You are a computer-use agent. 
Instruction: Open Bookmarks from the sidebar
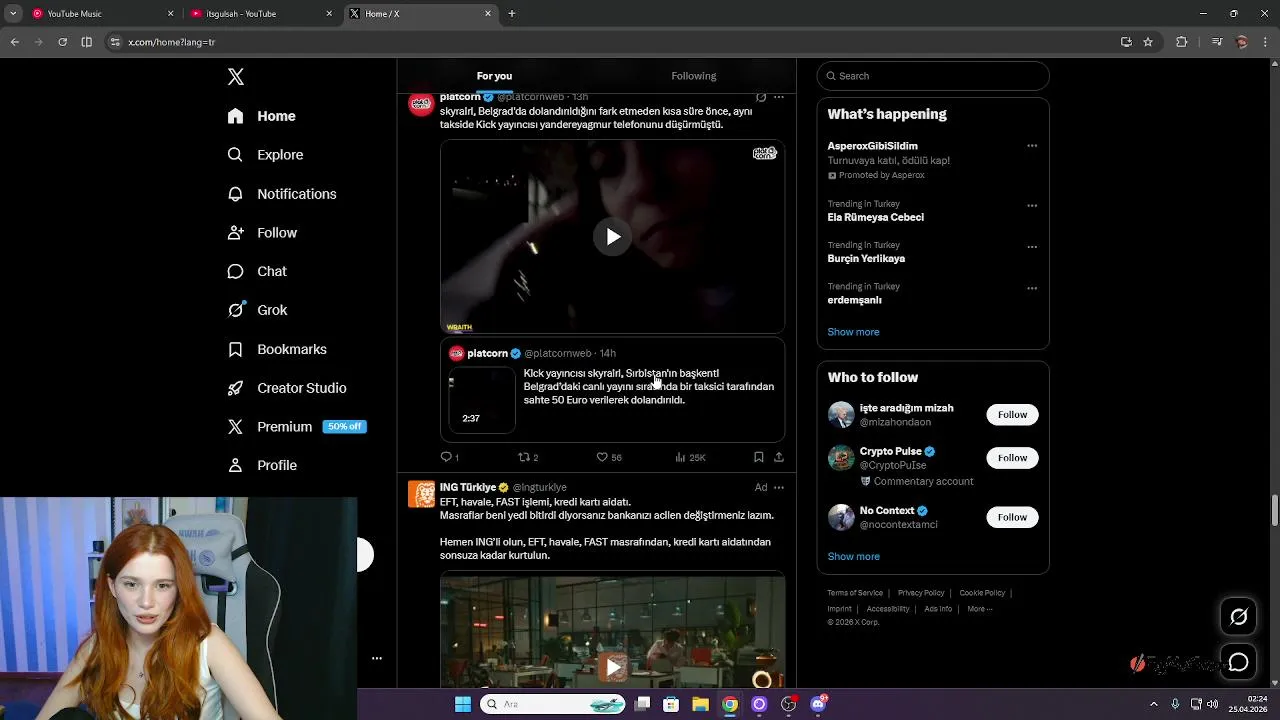click(278, 349)
